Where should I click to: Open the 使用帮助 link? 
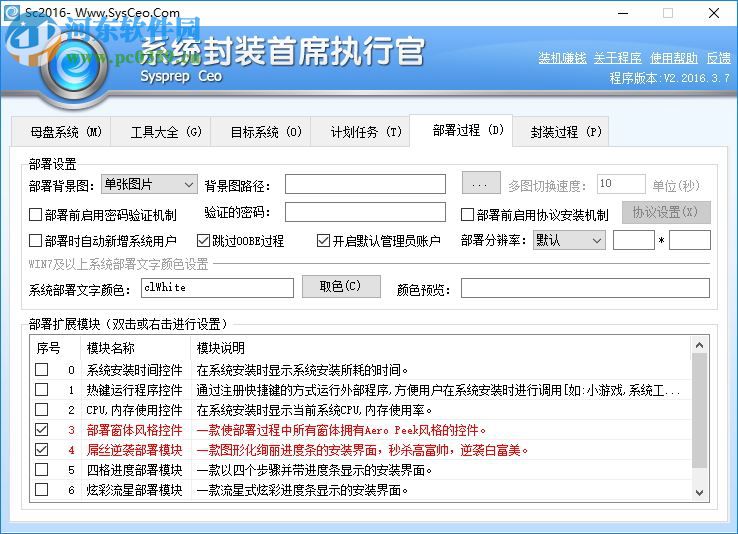pos(674,58)
